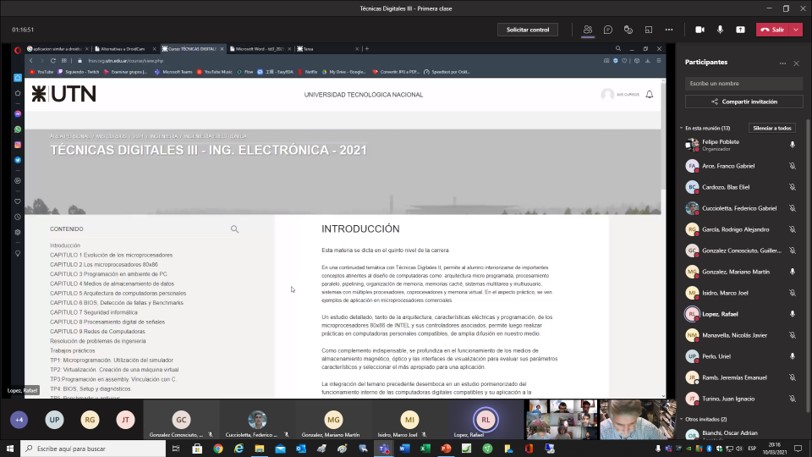
Task: Click the Netflix bookmark
Action: tap(308, 72)
